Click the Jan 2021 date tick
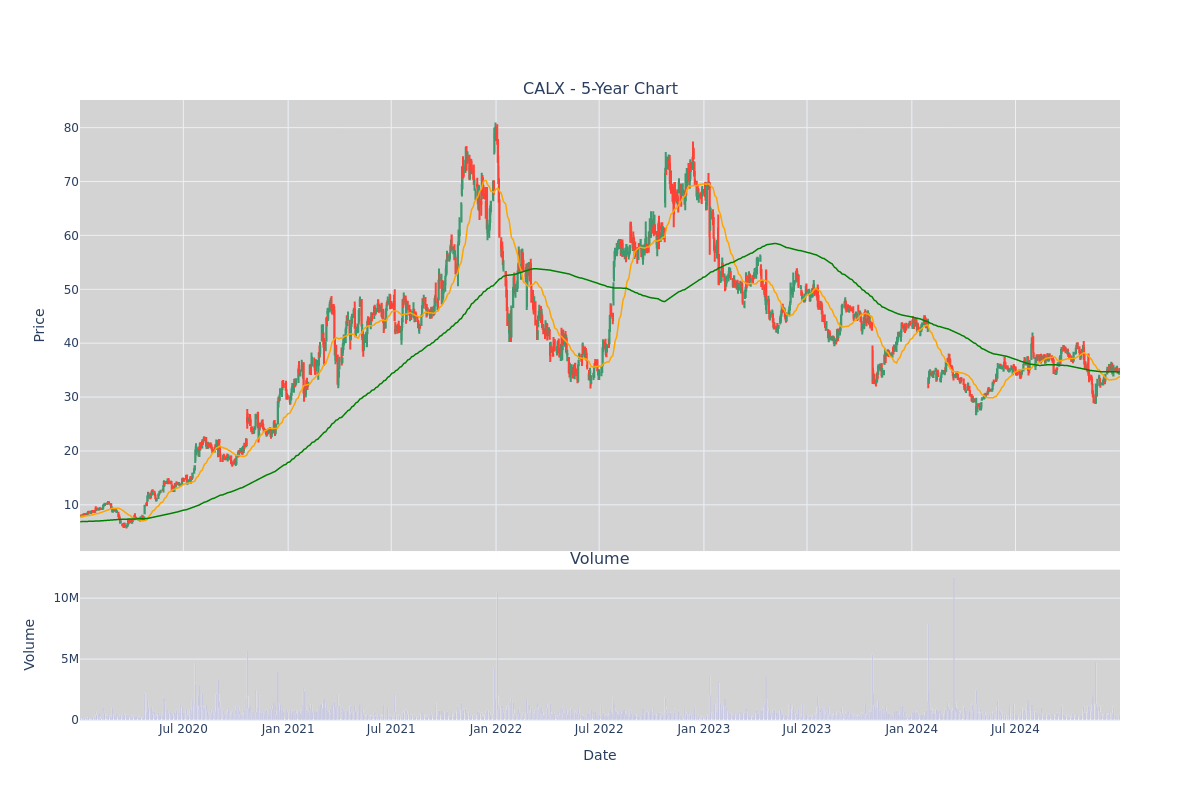The image size is (1200, 800). [288, 729]
